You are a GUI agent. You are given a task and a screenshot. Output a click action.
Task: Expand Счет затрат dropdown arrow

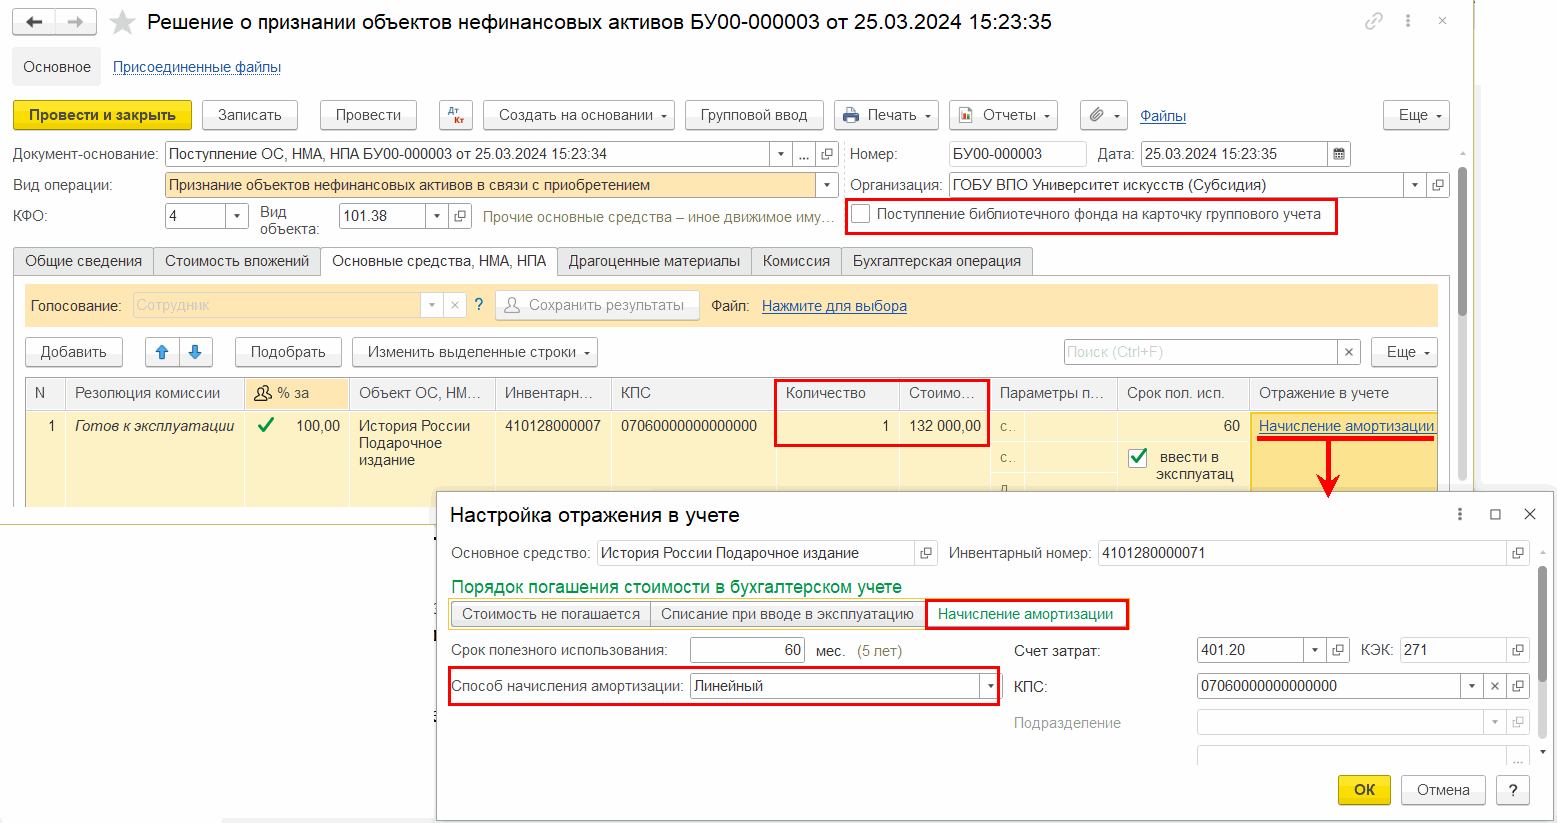point(1315,650)
